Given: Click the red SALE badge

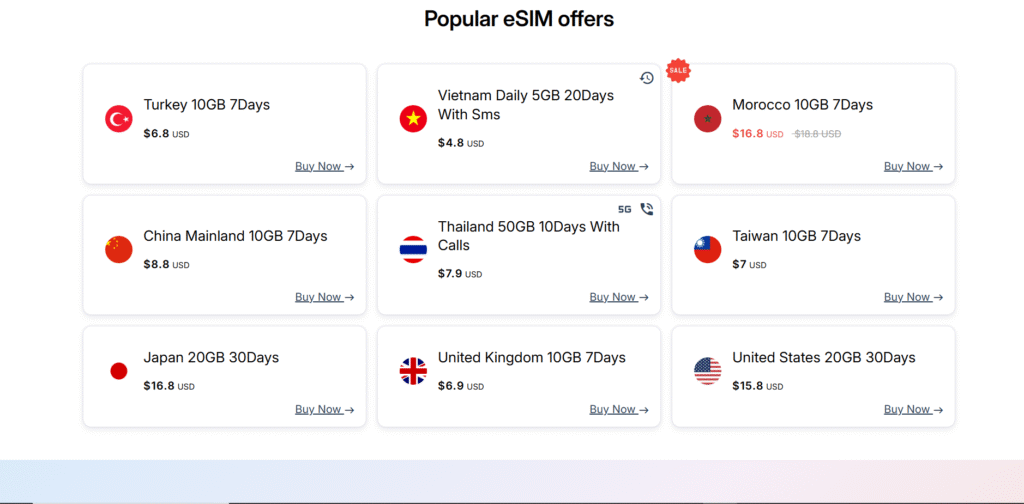Looking at the screenshot, I should 679,70.
